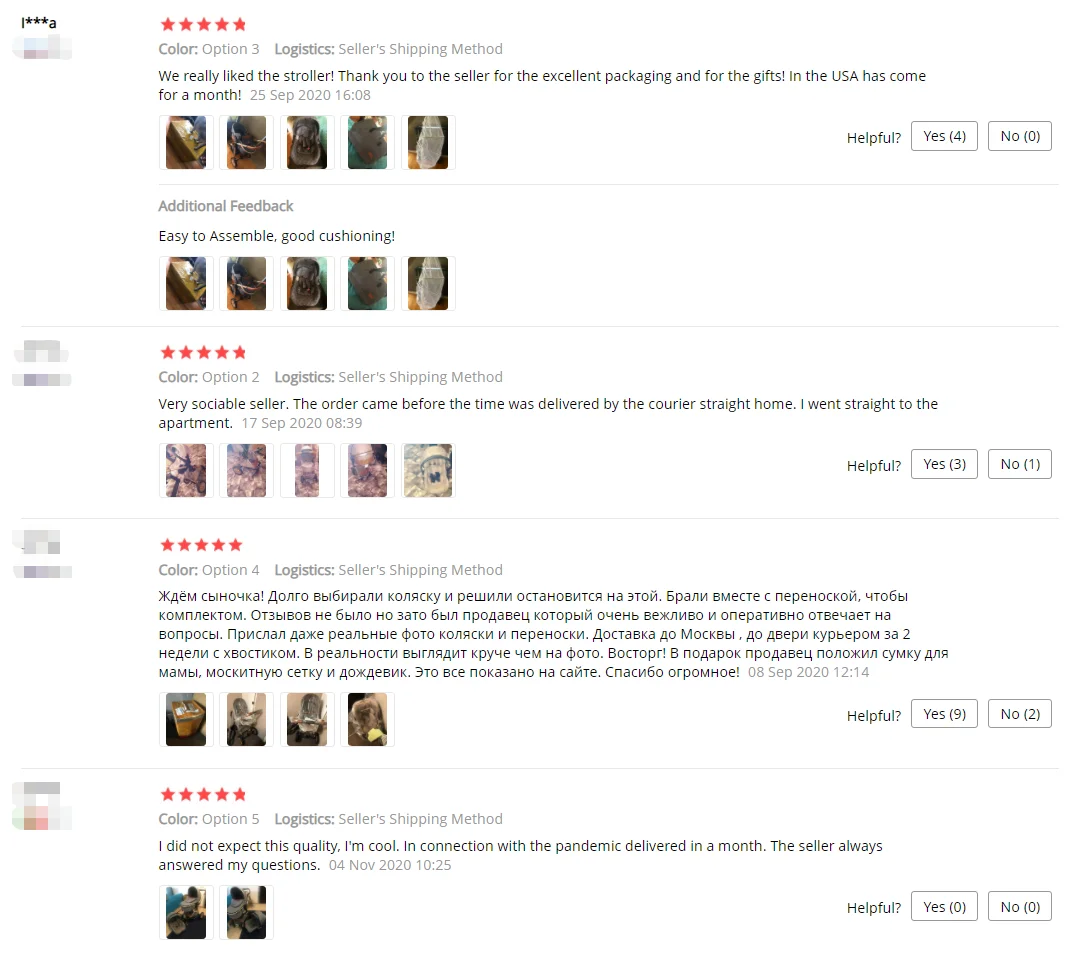Click Yes (0) on the Option 5 review
This screenshot has height=959, width=1078.
943,907
